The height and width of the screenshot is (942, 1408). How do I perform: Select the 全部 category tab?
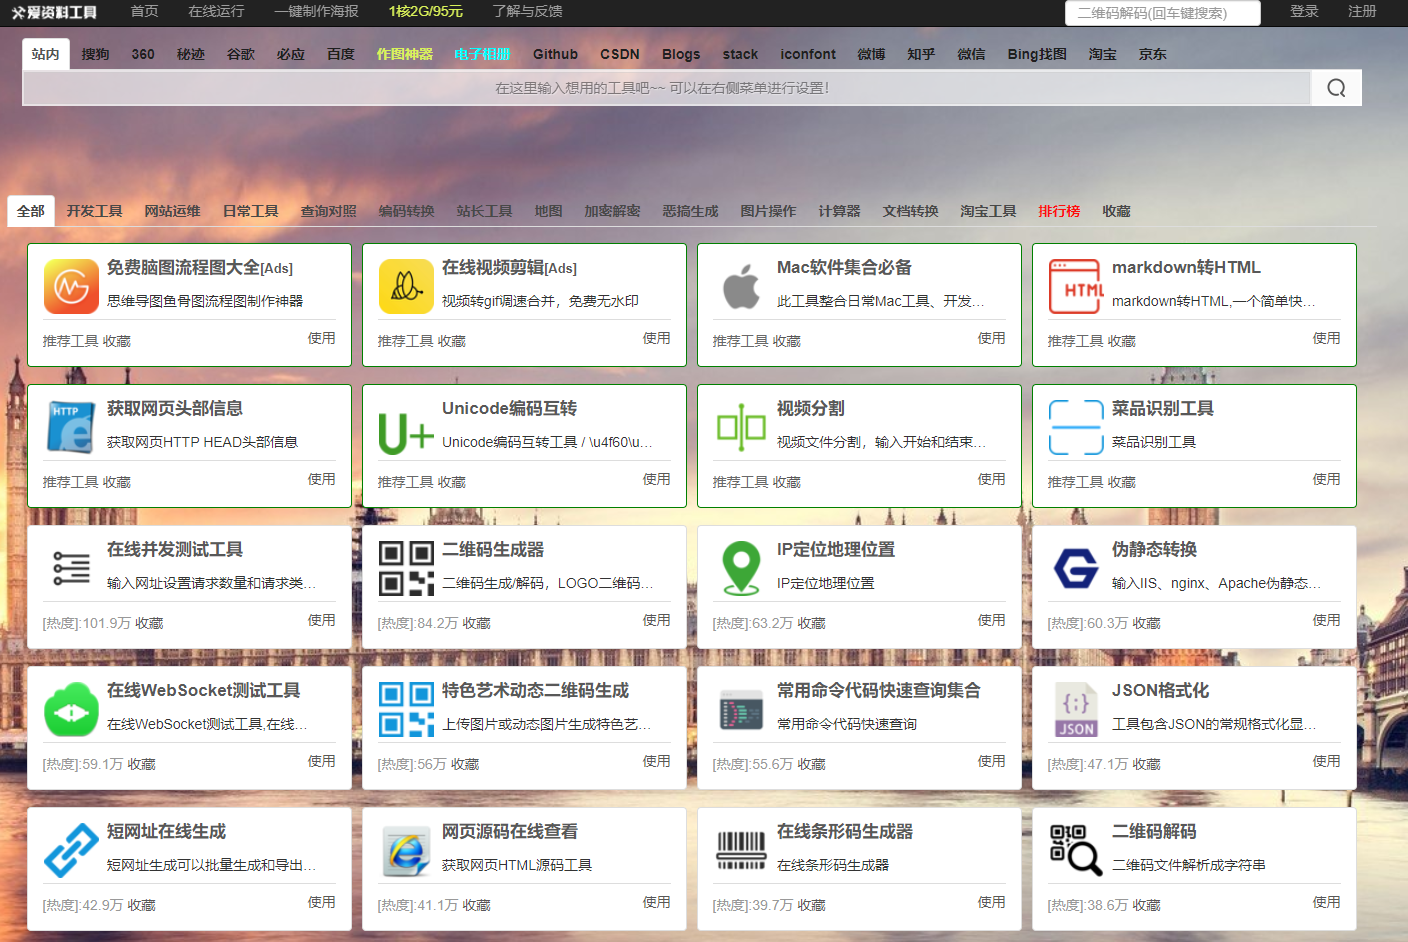31,211
